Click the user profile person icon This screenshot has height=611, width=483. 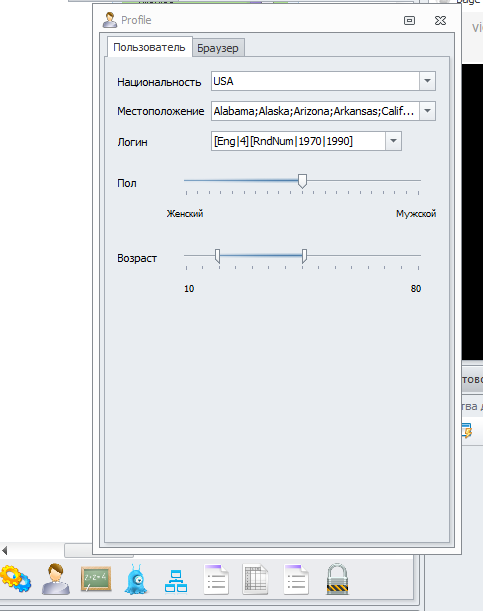pyautogui.click(x=56, y=579)
